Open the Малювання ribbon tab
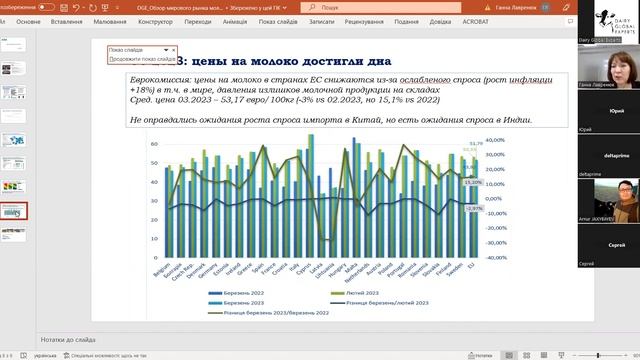The image size is (640, 360). tap(110, 22)
